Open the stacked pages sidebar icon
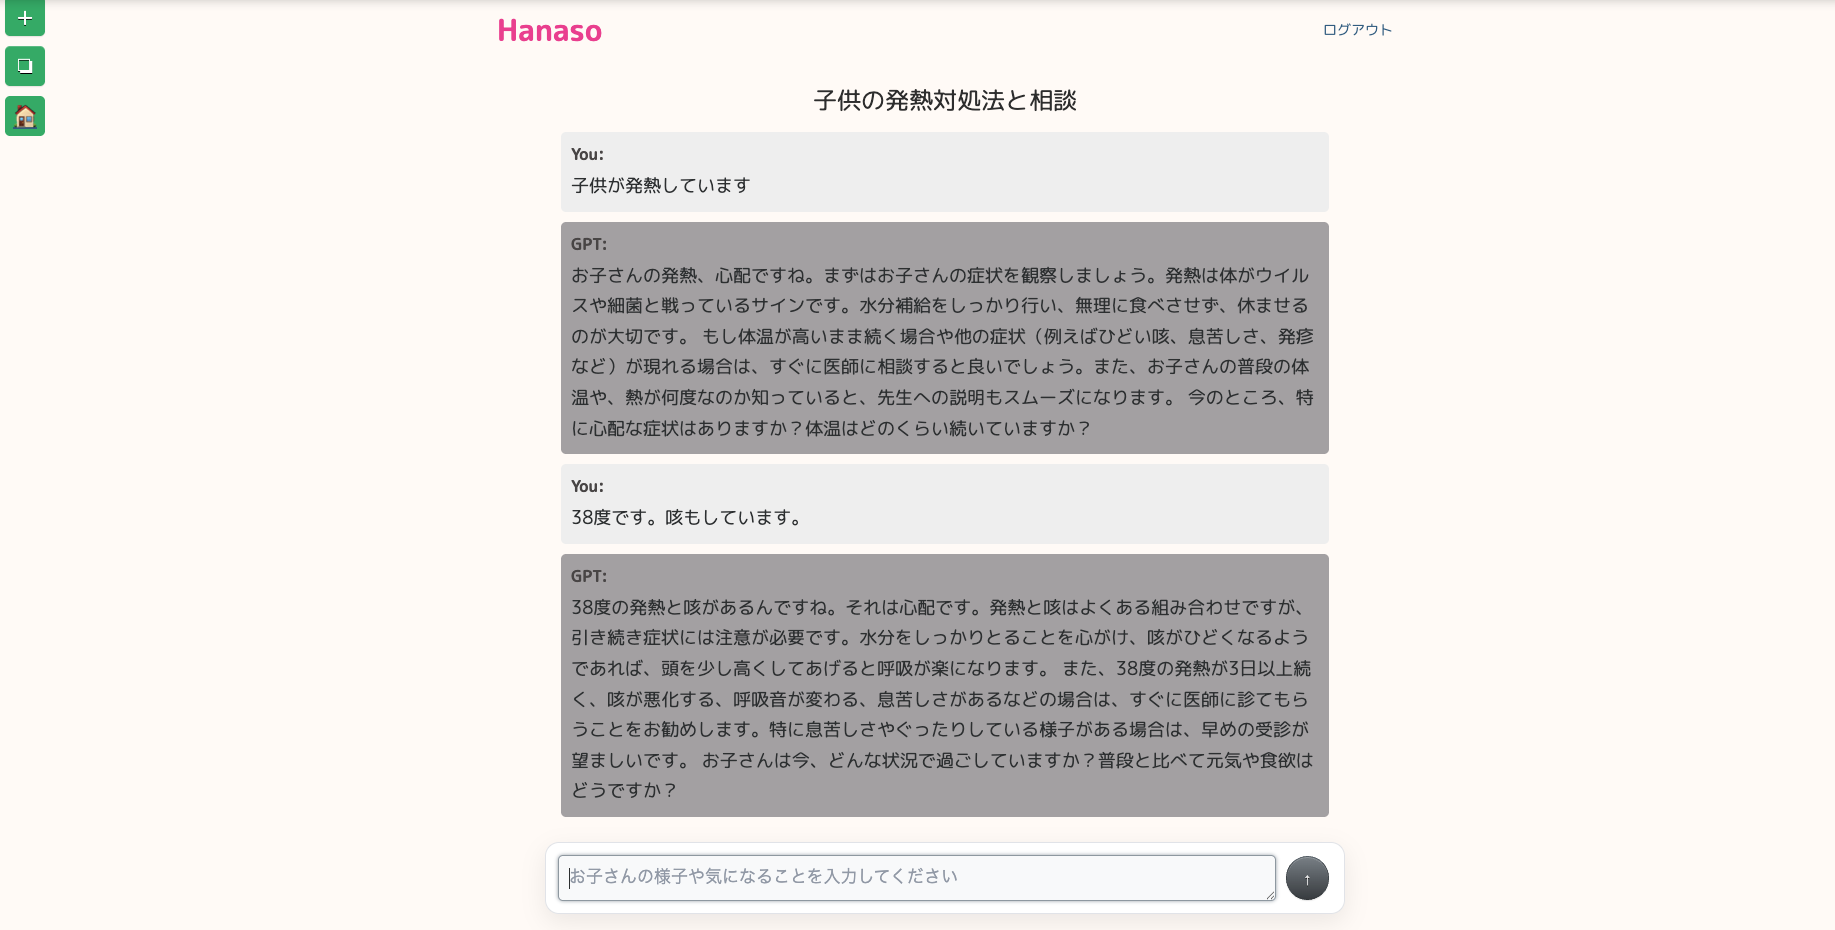 tap(25, 66)
